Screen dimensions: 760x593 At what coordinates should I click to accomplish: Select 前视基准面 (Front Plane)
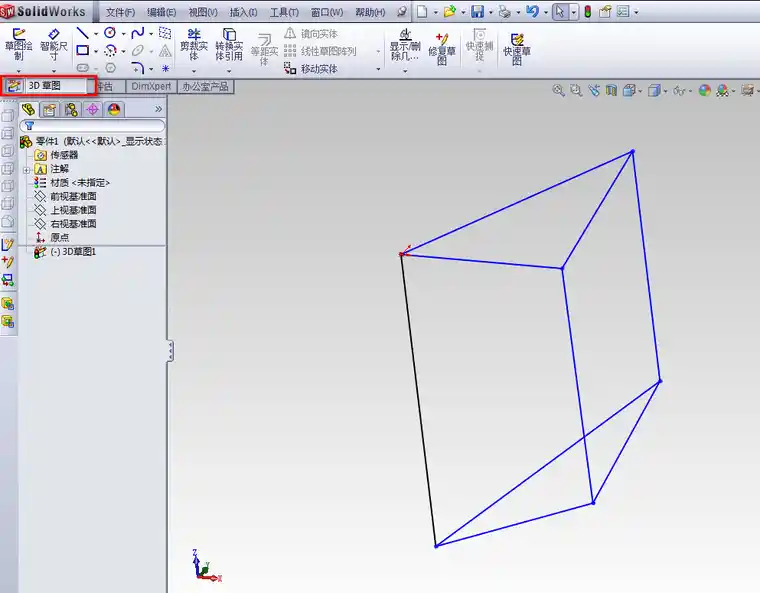point(65,196)
